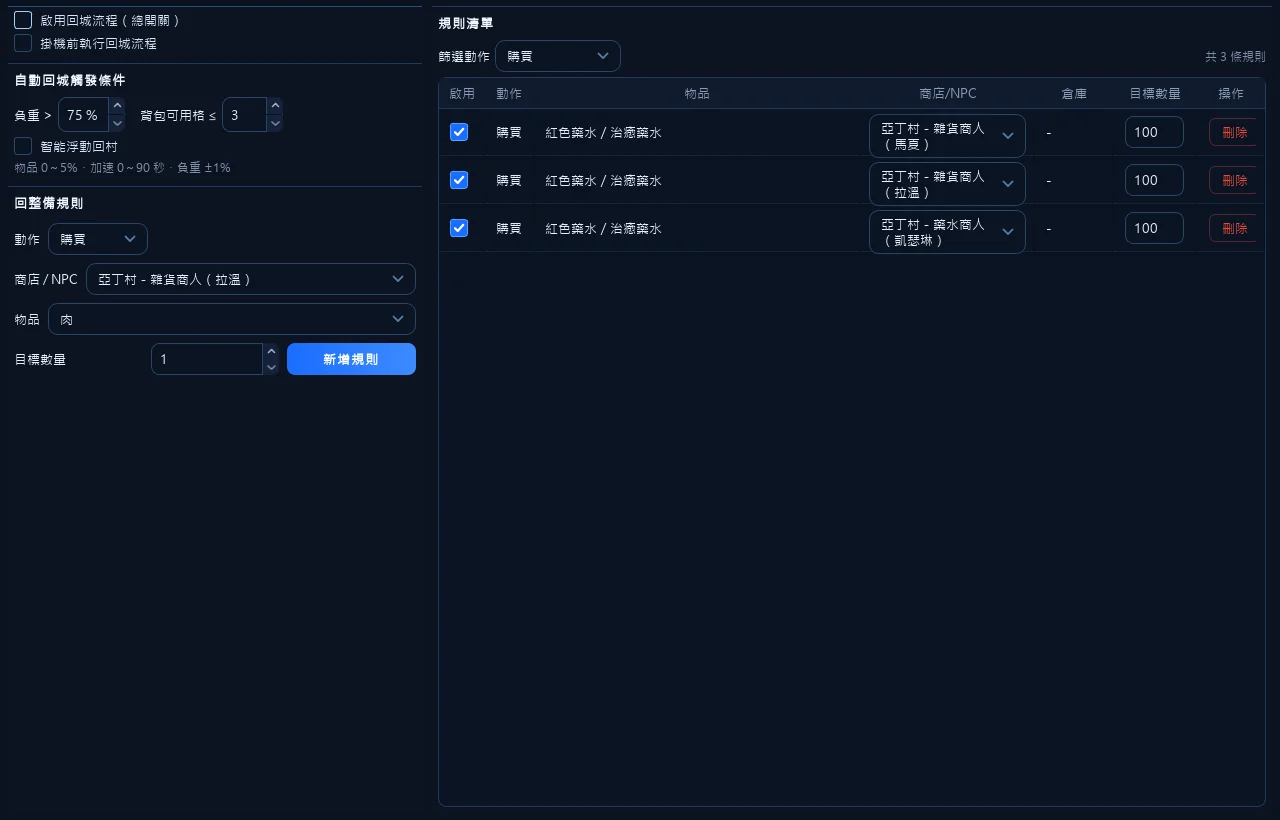Click the 目標數量 column header

tap(1155, 93)
